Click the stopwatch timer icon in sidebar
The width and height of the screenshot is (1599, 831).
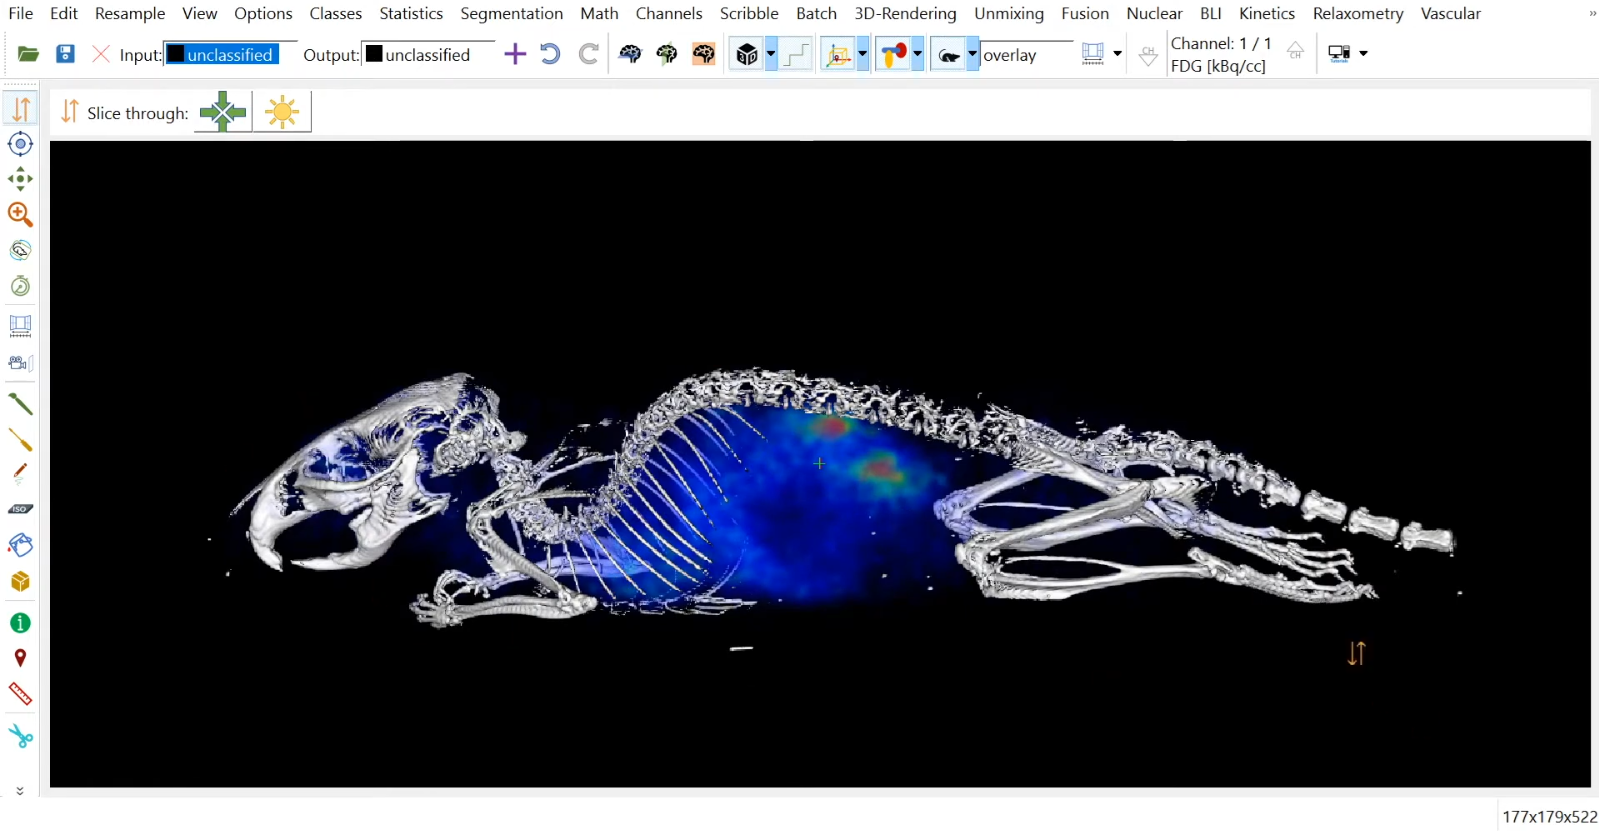pos(20,286)
